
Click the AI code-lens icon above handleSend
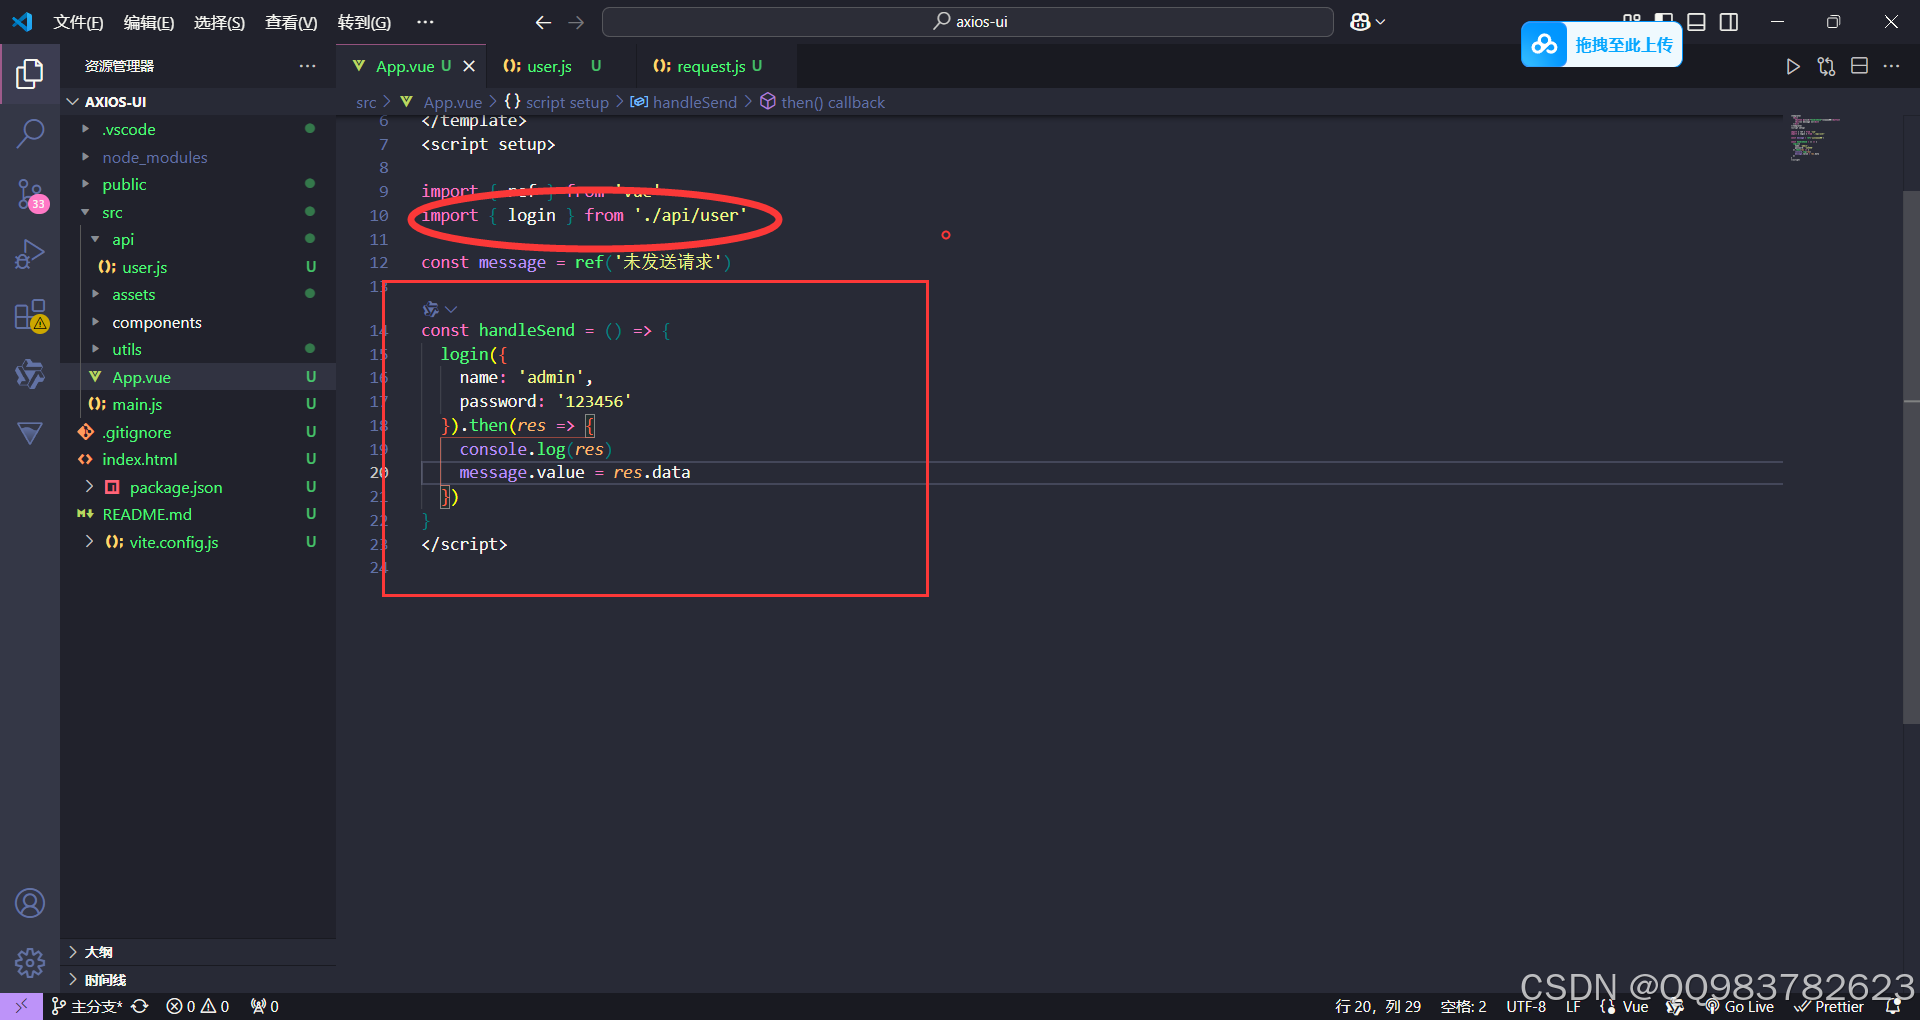click(x=431, y=309)
